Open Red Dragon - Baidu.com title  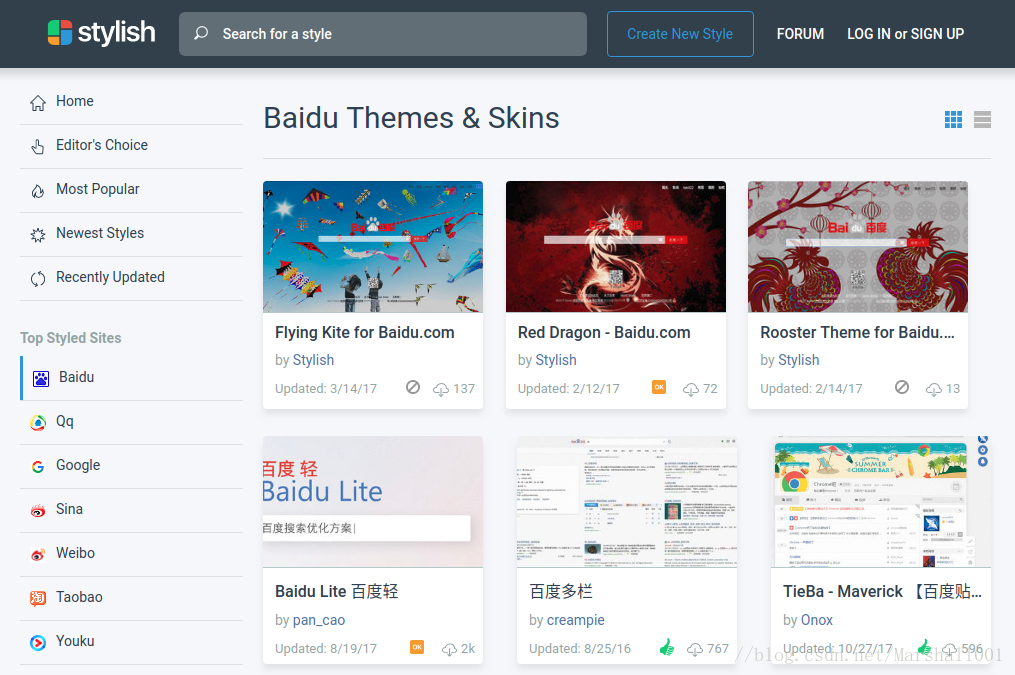[x=604, y=333]
